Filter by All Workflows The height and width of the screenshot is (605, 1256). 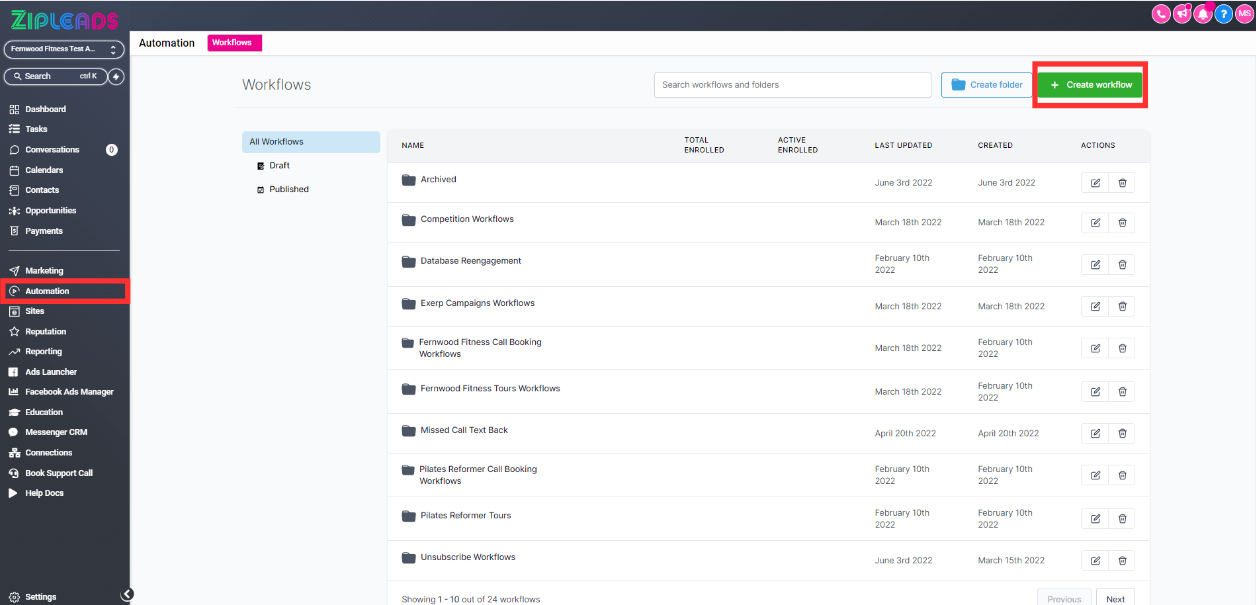[x=311, y=142]
